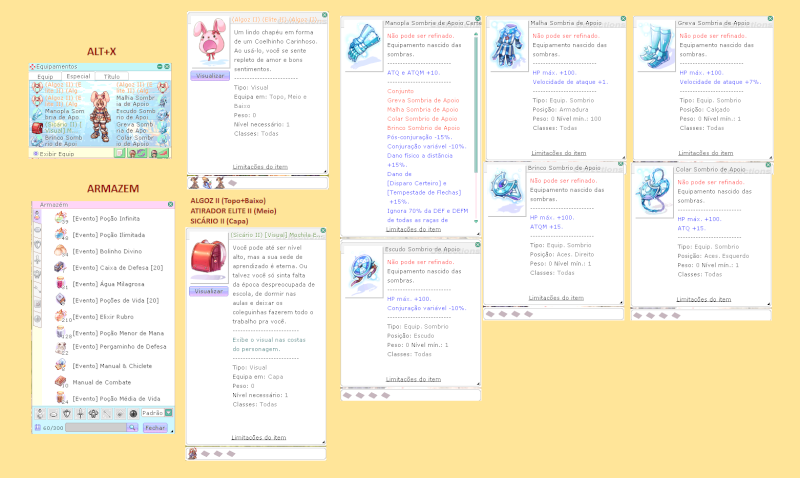
Task: Click Visualizar in the bunny hat window
Action: point(210,76)
